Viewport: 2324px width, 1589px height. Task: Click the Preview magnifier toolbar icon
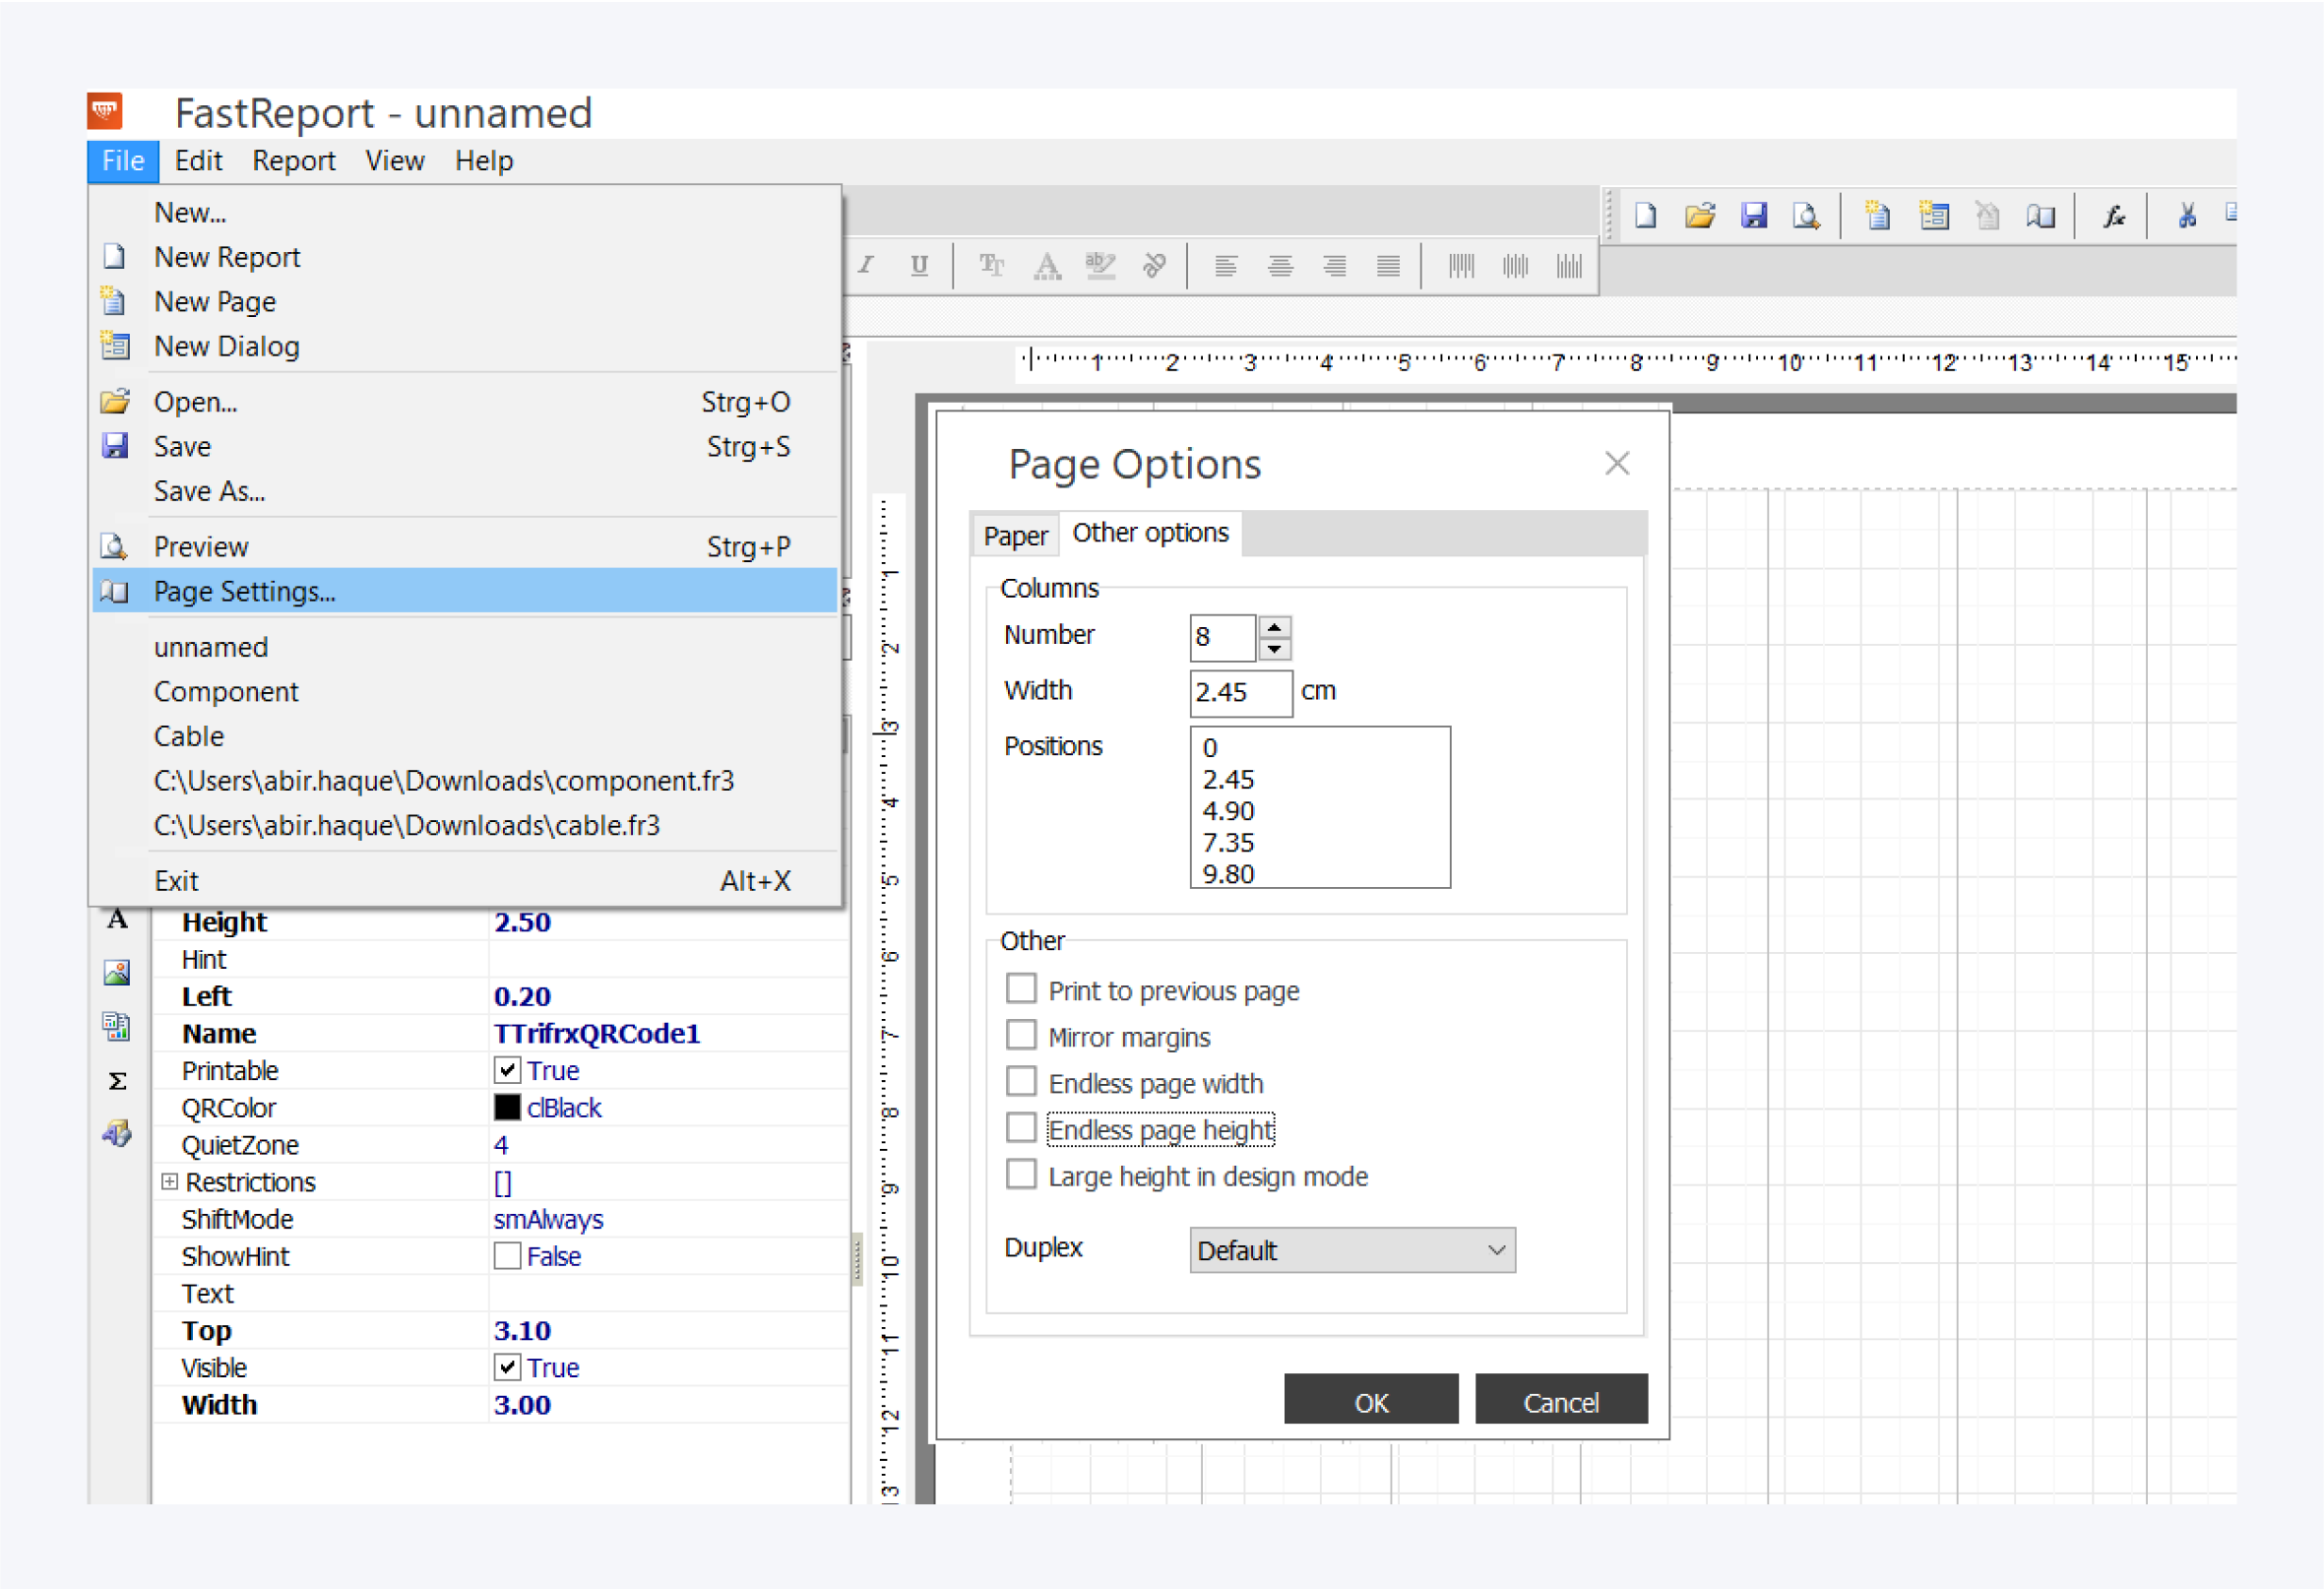point(1806,216)
